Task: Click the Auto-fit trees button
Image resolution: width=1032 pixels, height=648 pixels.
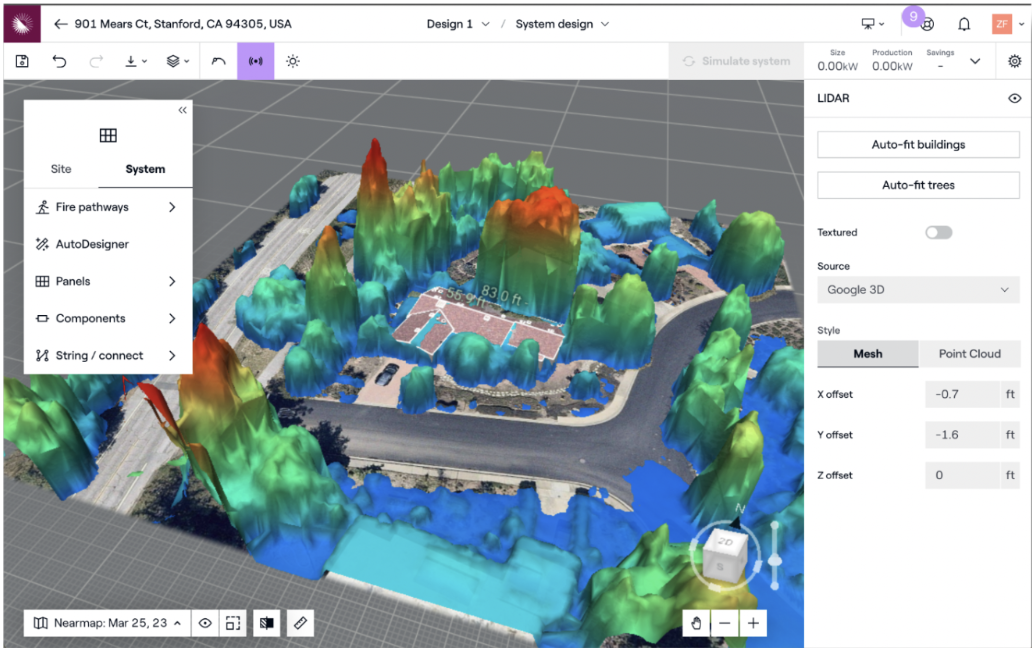Action: tap(917, 184)
